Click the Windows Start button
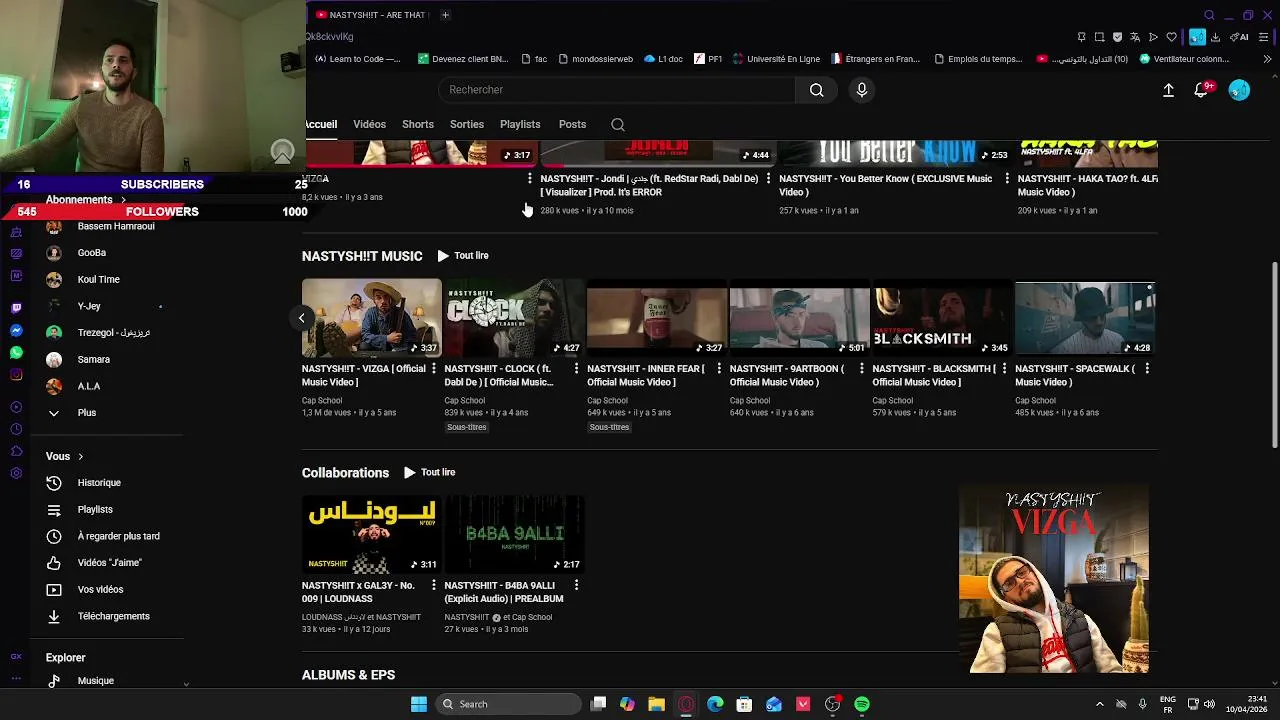This screenshot has height=720, width=1280. [x=419, y=704]
